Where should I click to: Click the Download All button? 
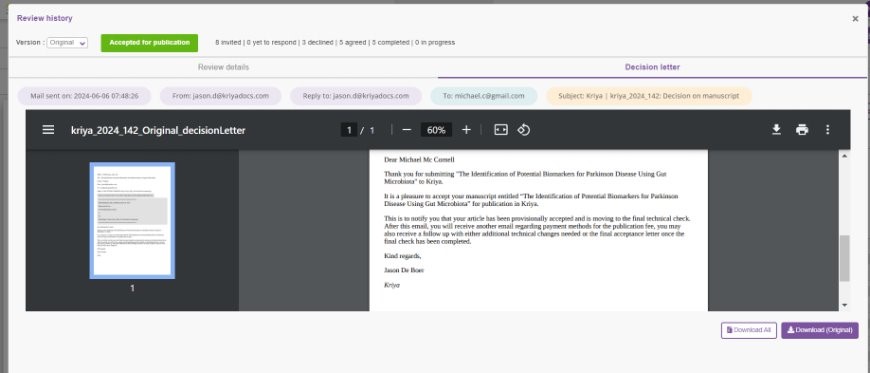point(748,330)
